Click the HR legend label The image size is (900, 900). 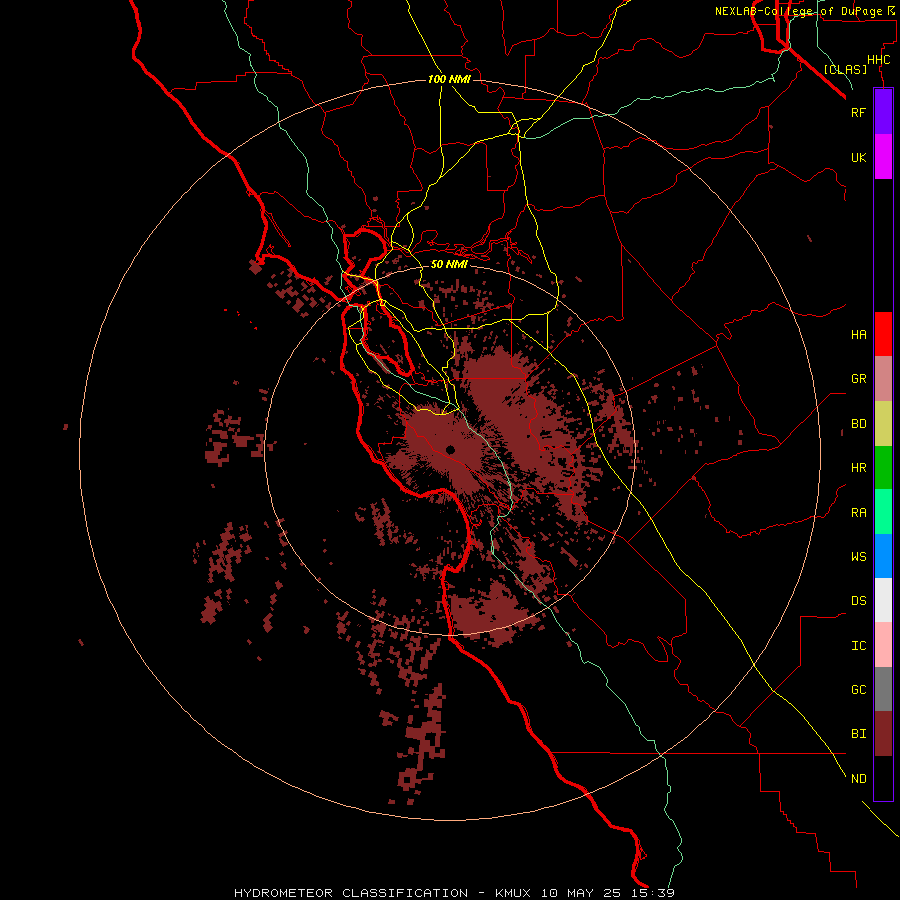tap(858, 468)
